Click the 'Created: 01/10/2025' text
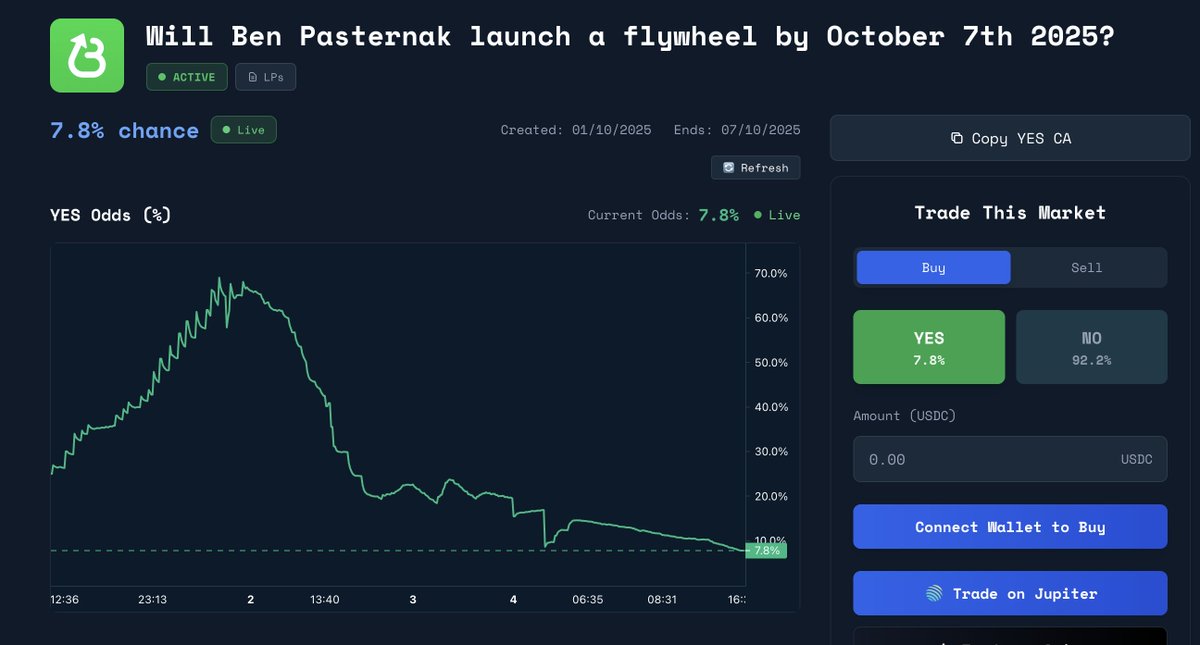The image size is (1200, 645). pos(576,130)
